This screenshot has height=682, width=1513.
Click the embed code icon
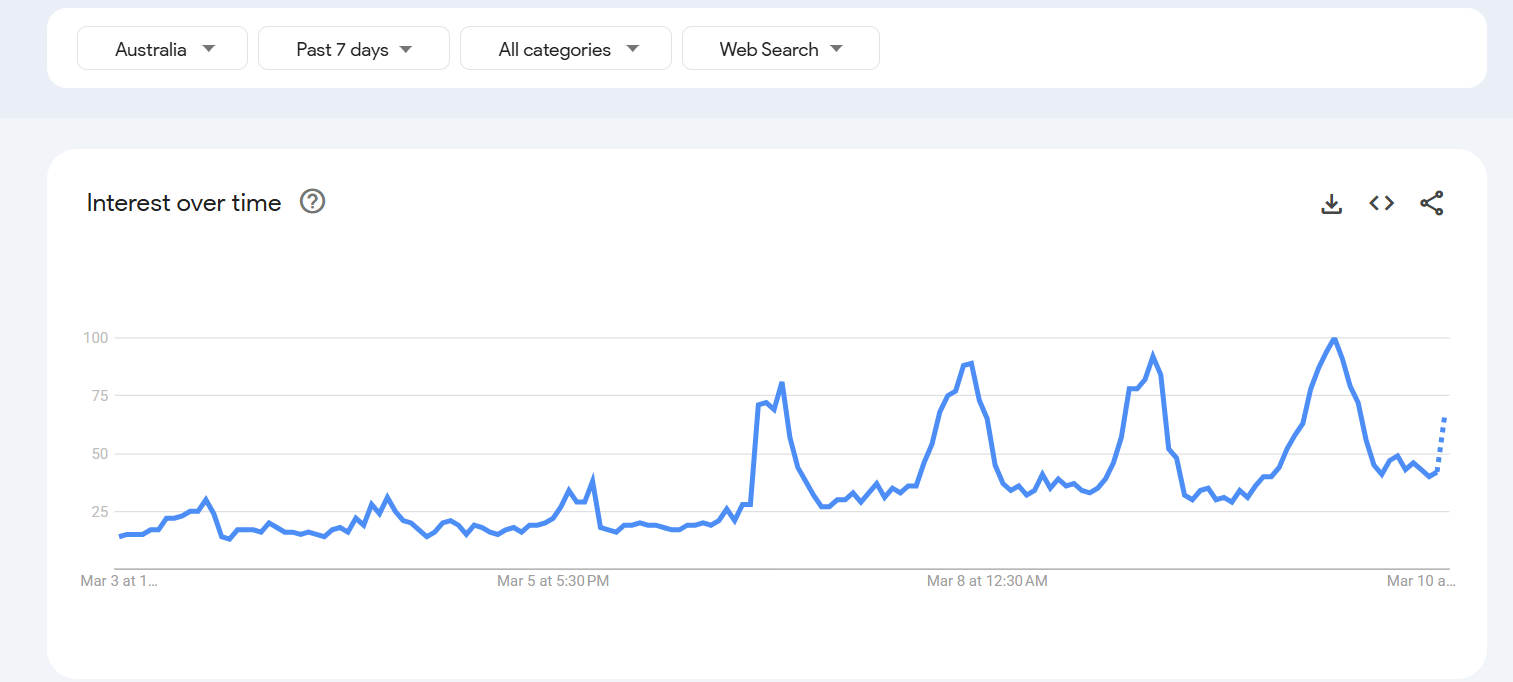click(x=1381, y=204)
